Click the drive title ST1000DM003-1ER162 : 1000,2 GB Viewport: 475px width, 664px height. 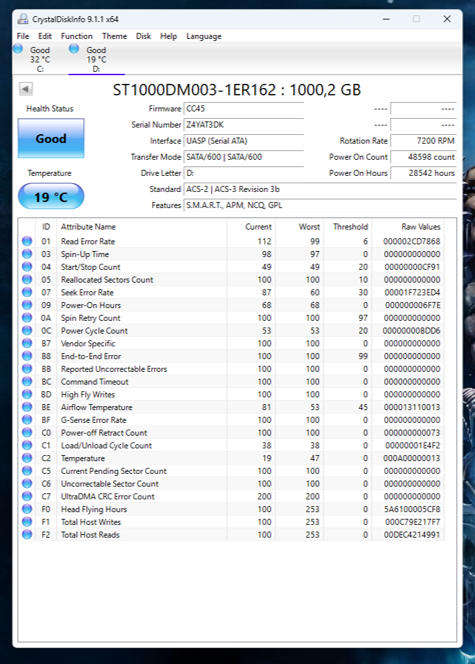pos(237,90)
